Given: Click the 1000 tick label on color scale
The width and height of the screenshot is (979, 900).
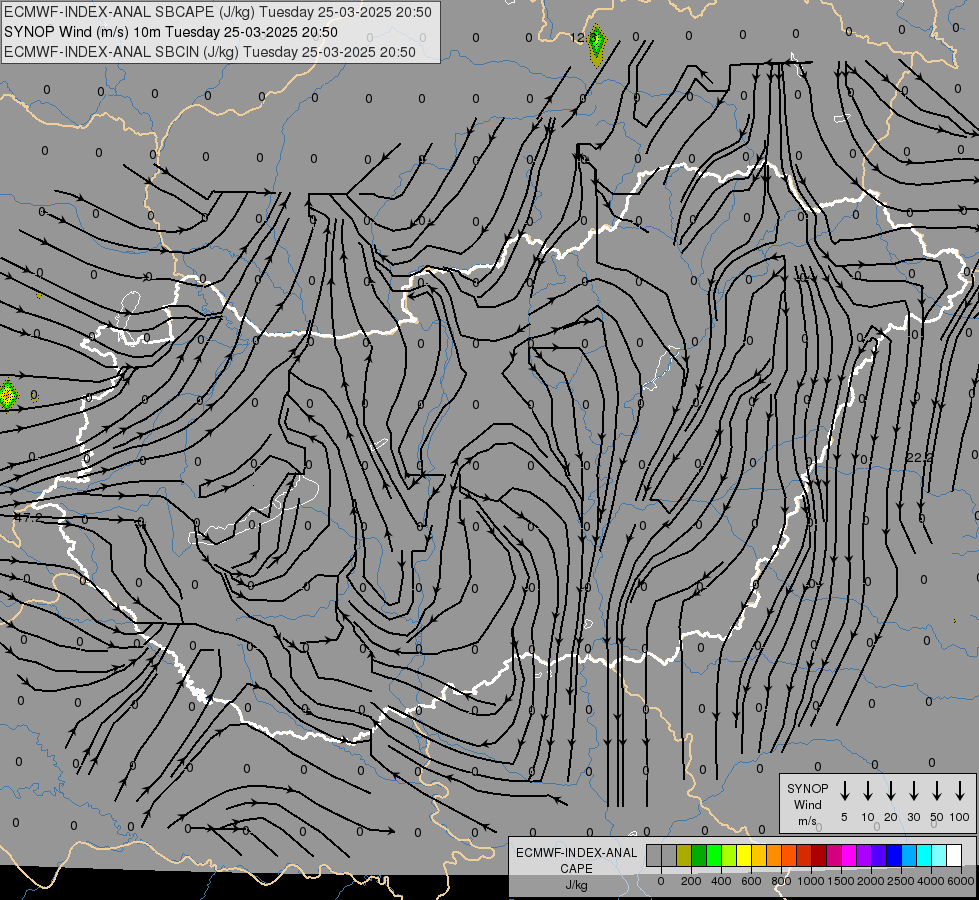Looking at the screenshot, I should (811, 881).
